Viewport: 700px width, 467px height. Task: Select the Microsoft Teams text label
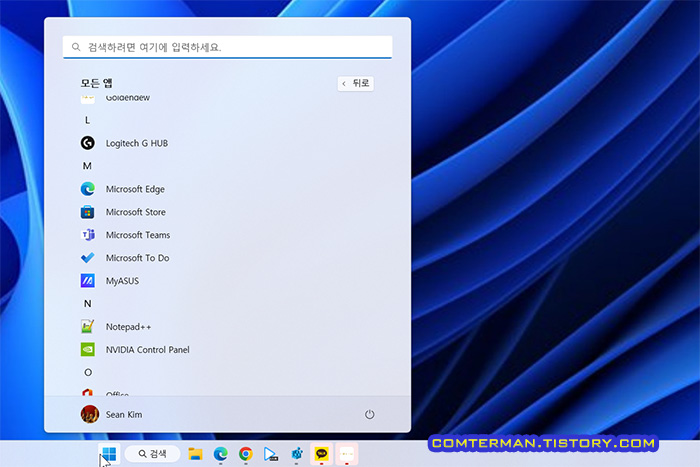click(138, 235)
